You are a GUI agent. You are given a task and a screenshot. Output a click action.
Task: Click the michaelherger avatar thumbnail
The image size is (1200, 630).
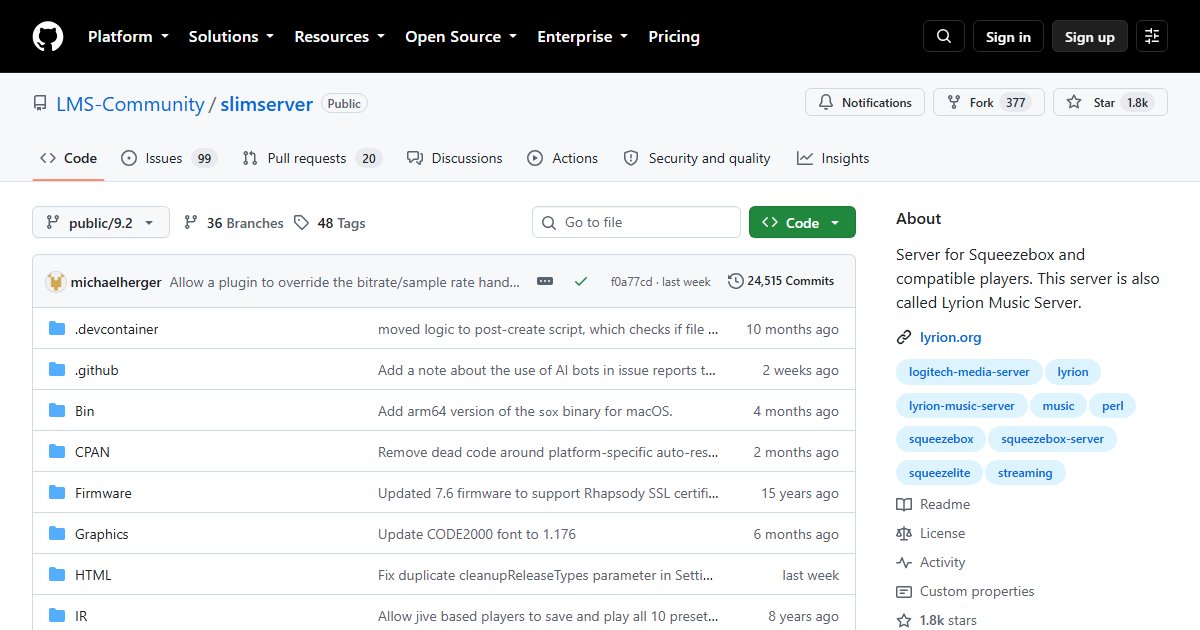(x=56, y=282)
